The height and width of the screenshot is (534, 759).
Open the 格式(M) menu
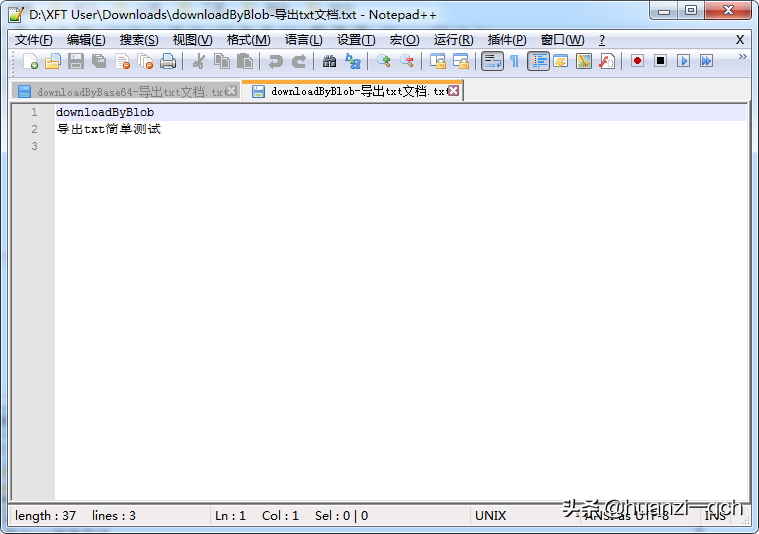pyautogui.click(x=248, y=40)
